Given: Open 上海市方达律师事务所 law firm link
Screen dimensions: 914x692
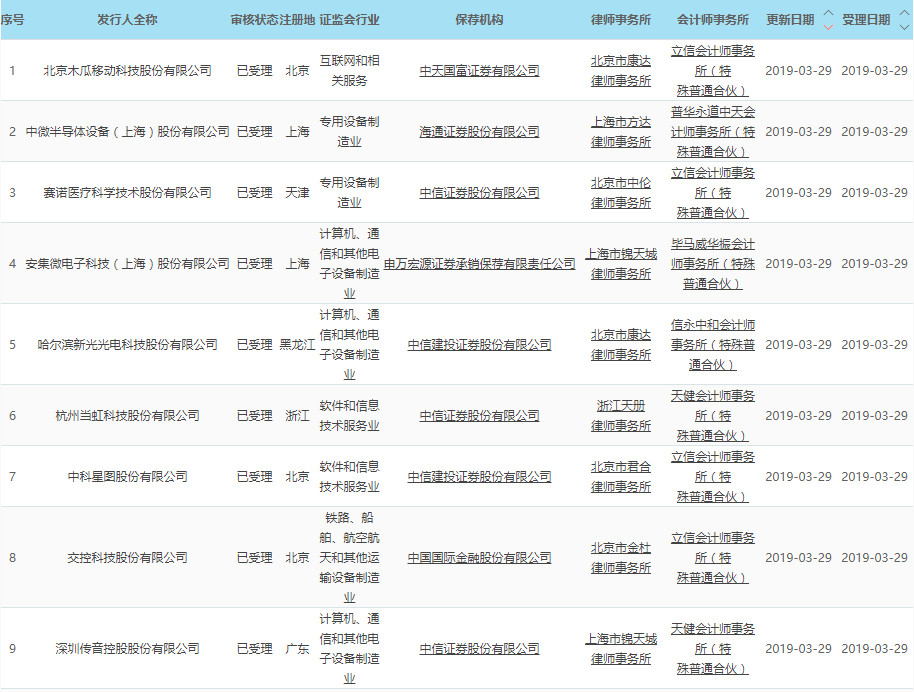Looking at the screenshot, I should pos(621,132).
